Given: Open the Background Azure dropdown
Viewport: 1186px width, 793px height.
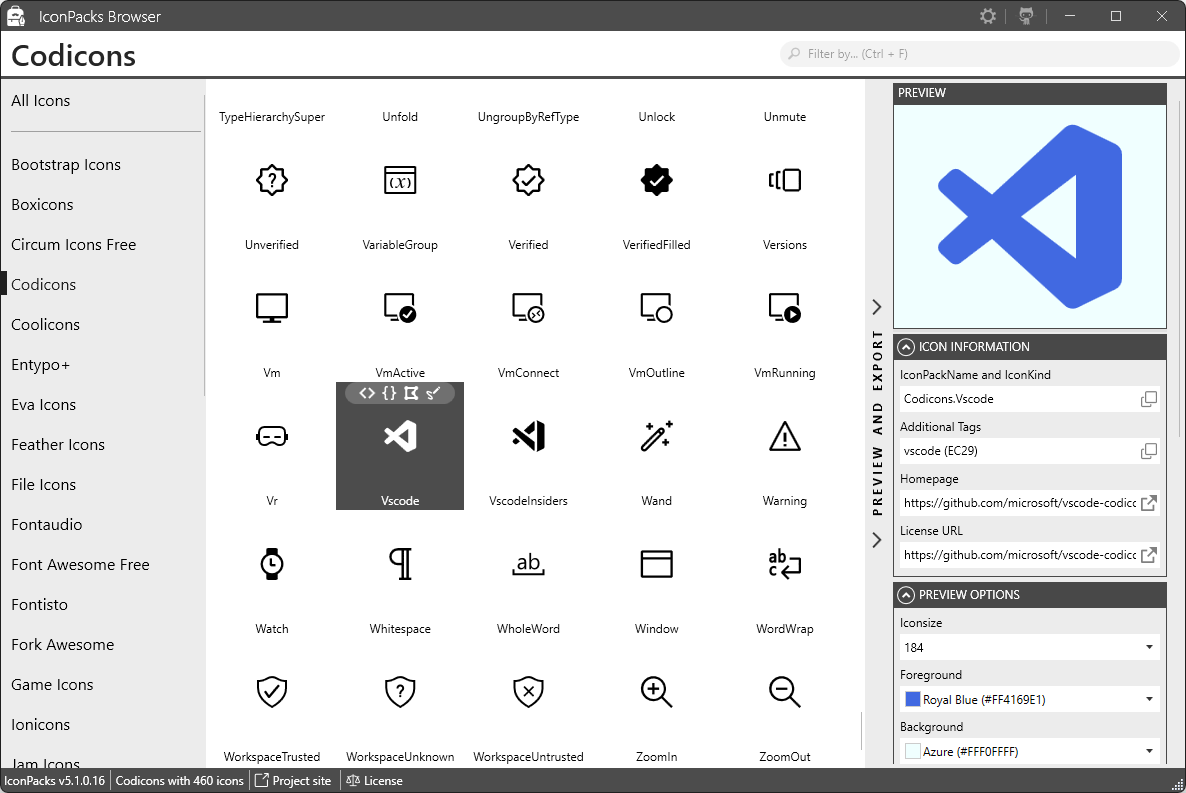Looking at the screenshot, I should tap(1029, 751).
